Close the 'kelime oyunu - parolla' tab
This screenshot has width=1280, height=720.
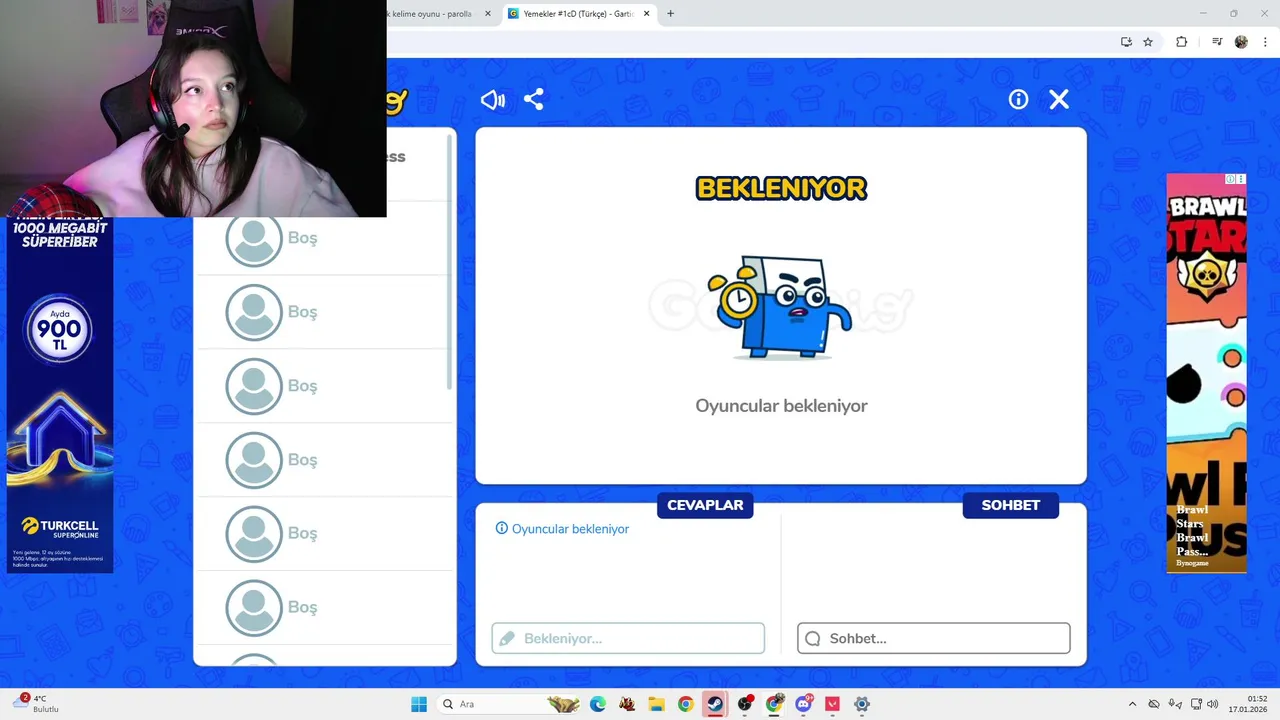point(488,14)
